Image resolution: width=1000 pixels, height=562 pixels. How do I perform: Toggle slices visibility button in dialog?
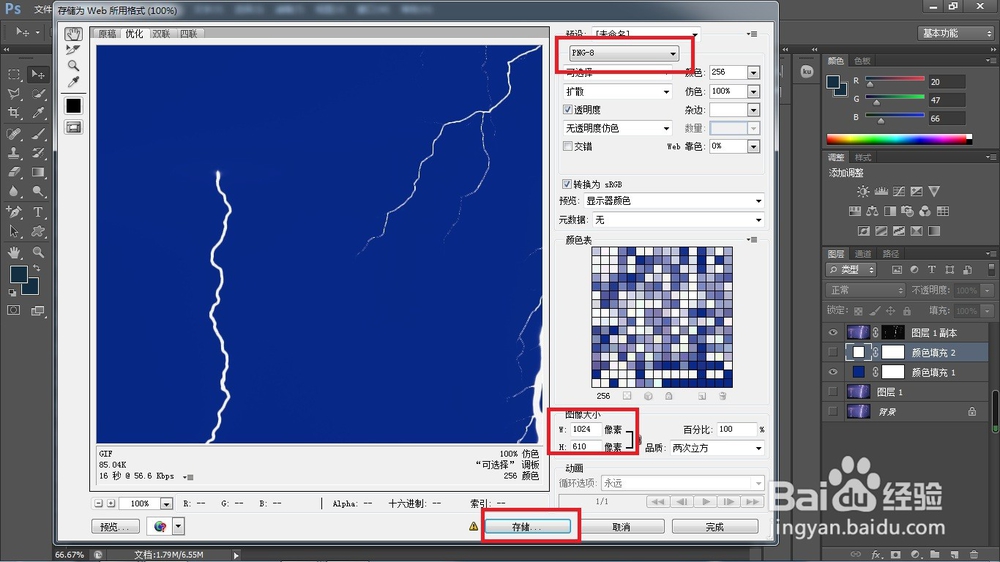click(x=73, y=128)
